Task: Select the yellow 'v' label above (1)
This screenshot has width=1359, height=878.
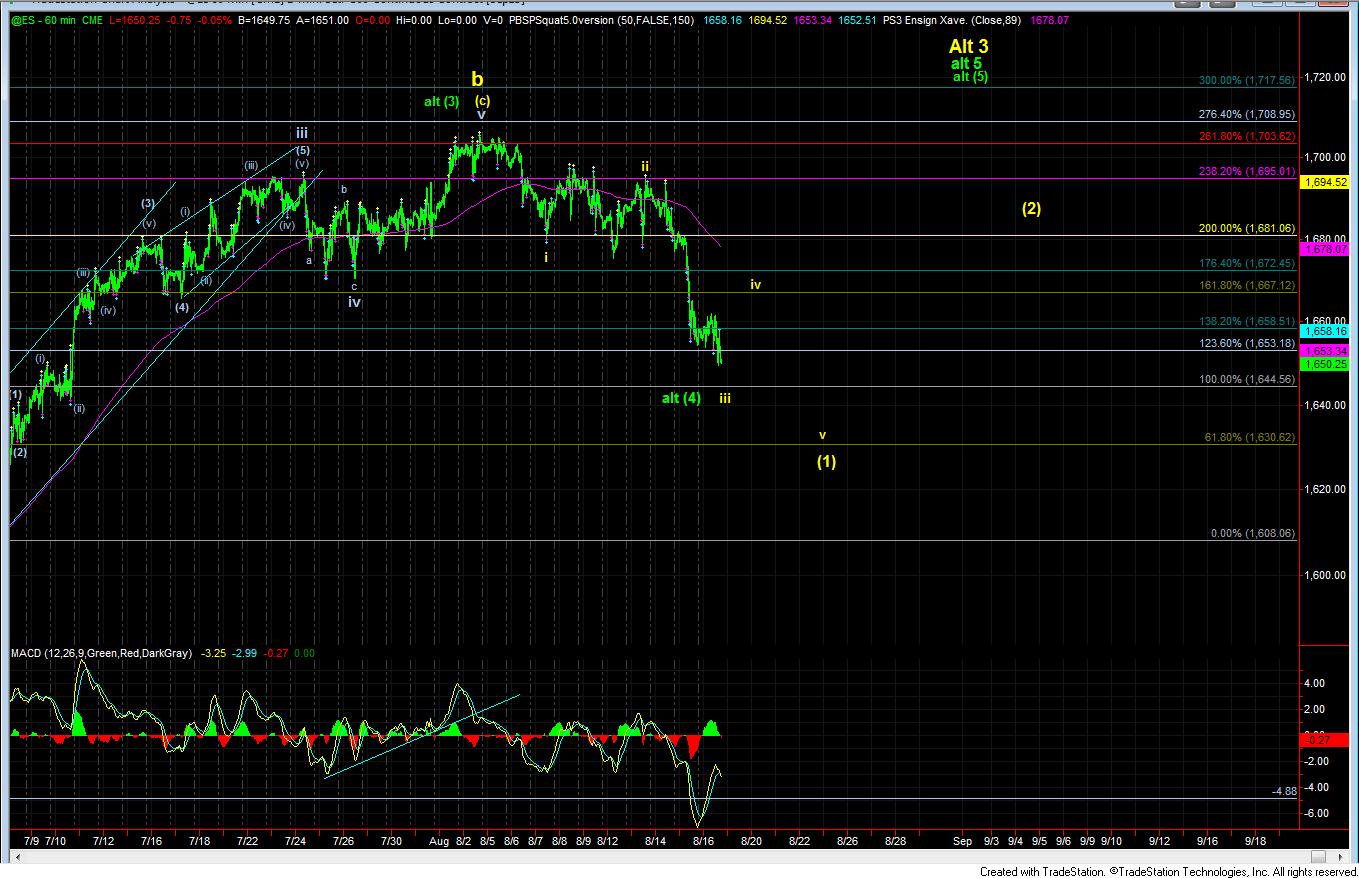Action: (x=823, y=435)
